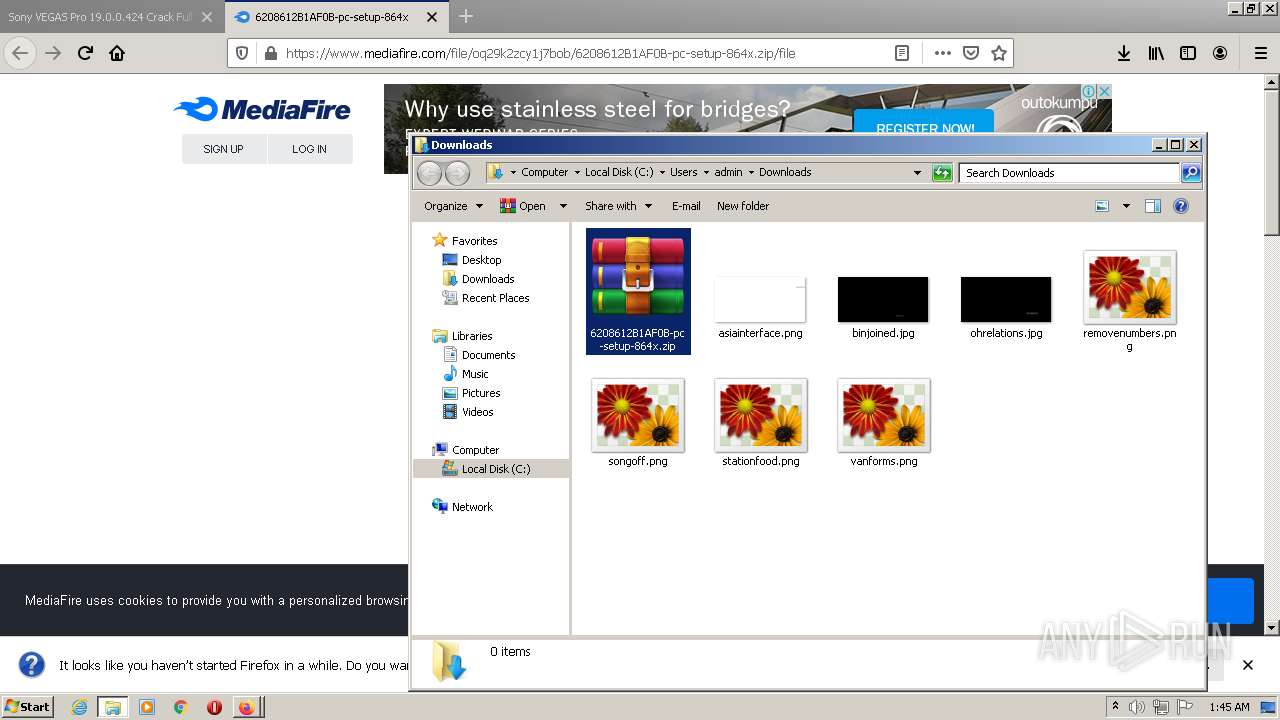This screenshot has height=720, width=1280.
Task: Open the Windows Start menu
Action: tap(27, 706)
